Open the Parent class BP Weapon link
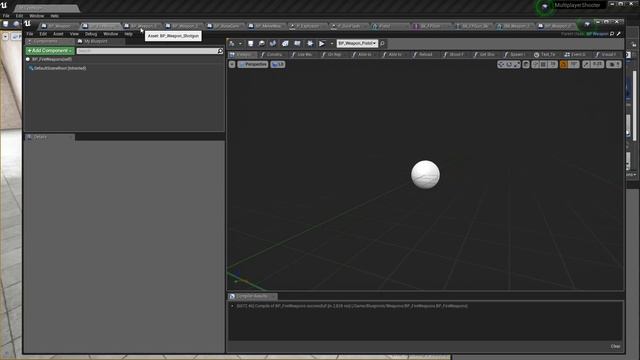640x360 pixels. [597, 34]
